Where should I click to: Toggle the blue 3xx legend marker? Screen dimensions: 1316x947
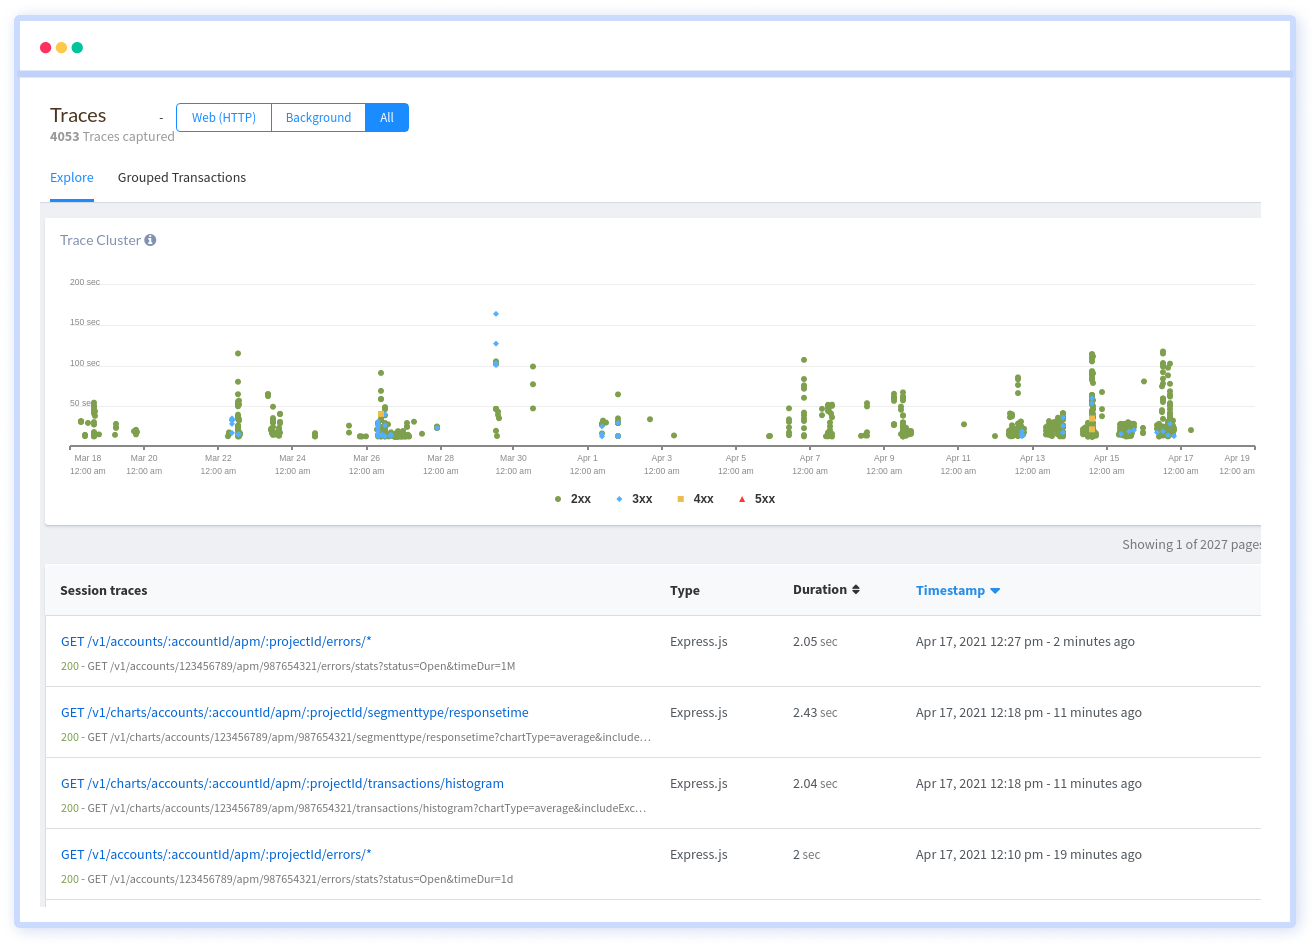point(618,498)
